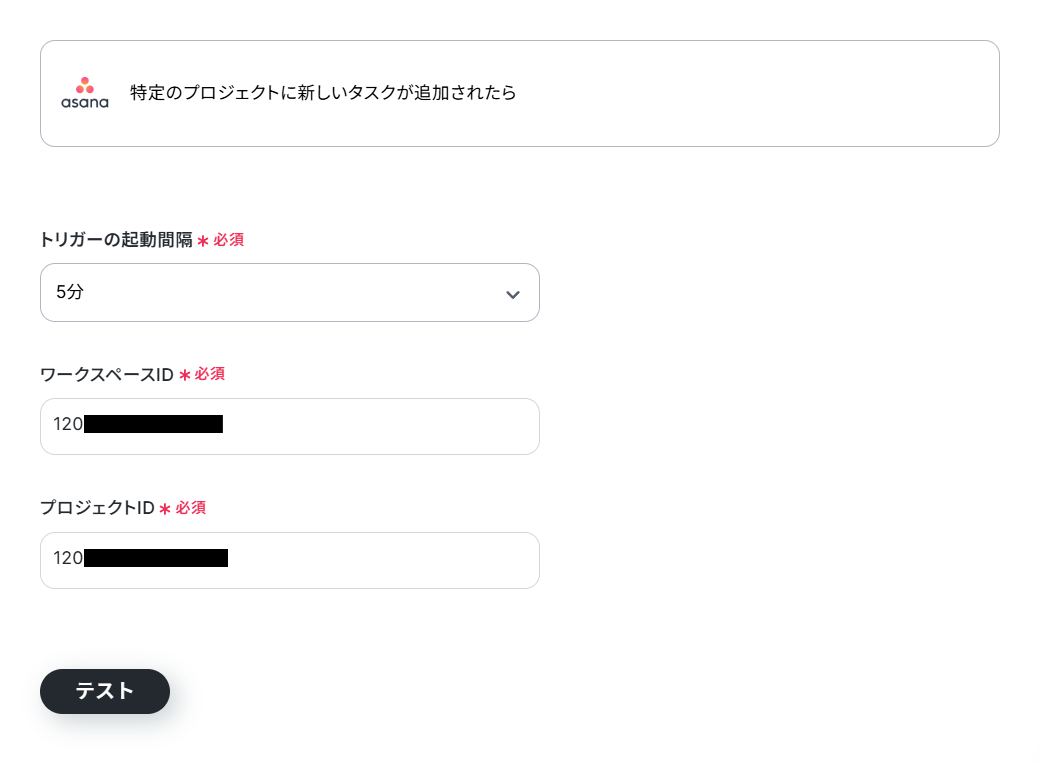Click 必須 text next to ワークスペースID
1040x762 pixels.
[x=210, y=374]
